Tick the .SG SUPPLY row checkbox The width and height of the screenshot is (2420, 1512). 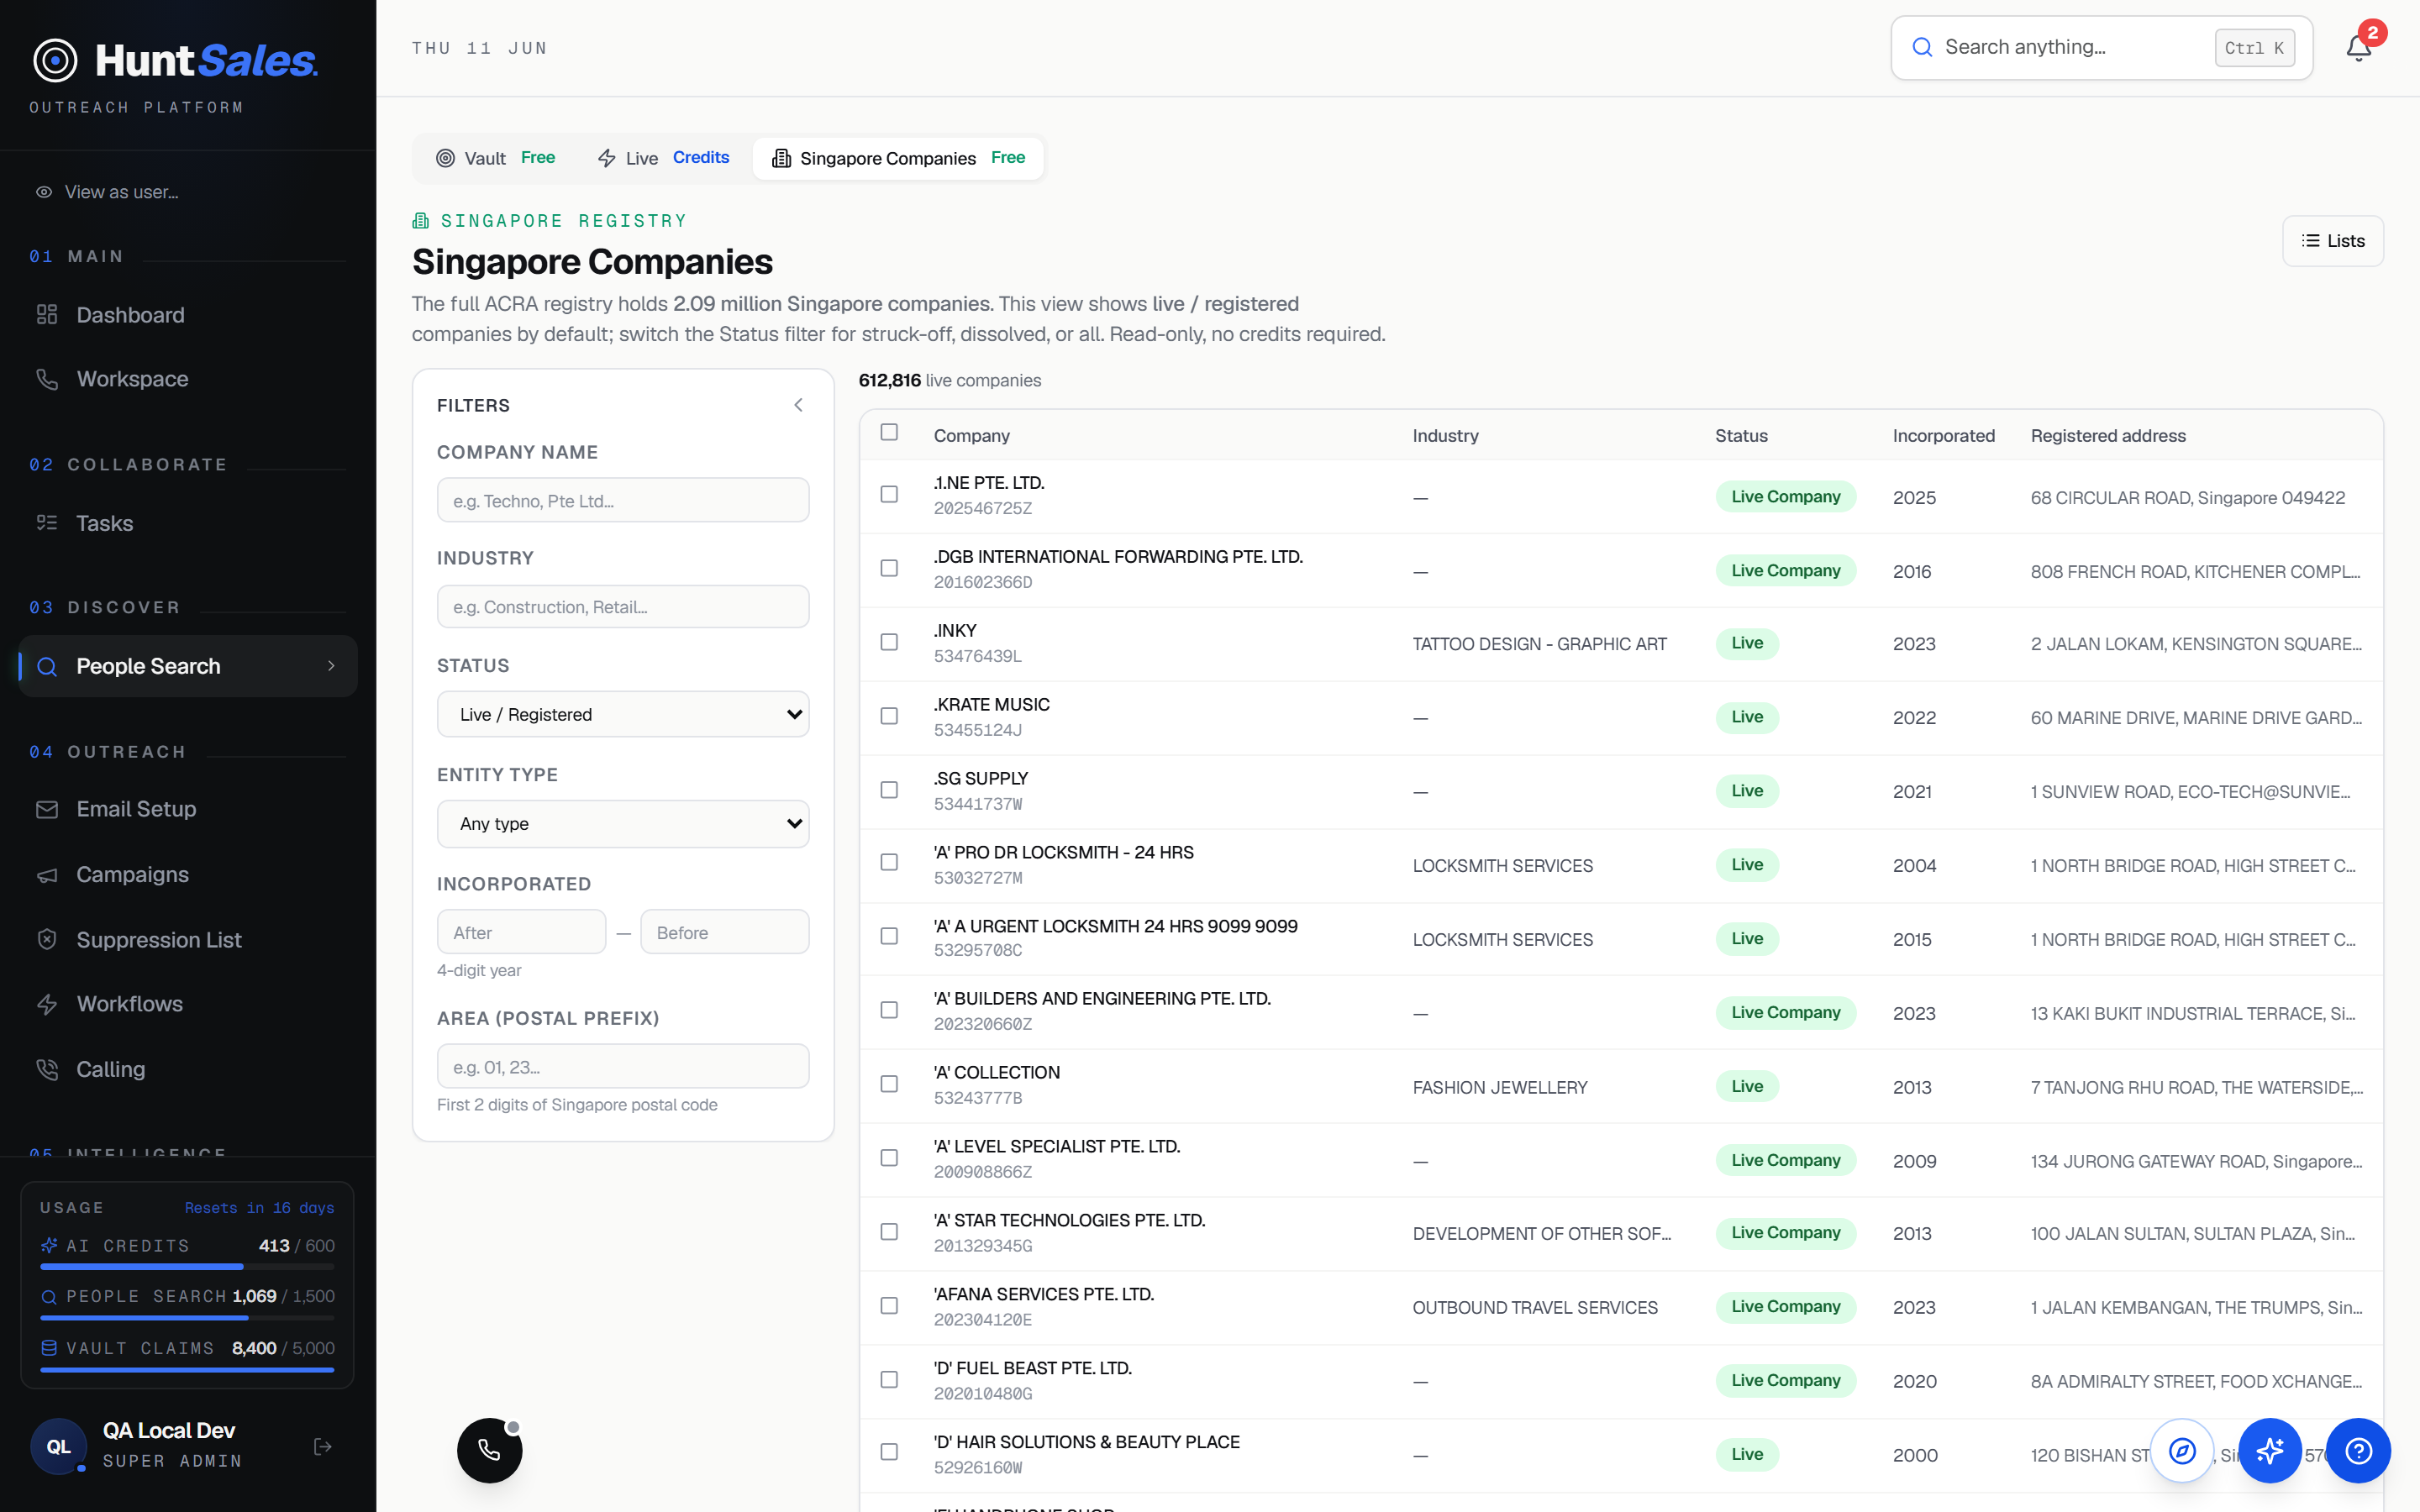[889, 790]
